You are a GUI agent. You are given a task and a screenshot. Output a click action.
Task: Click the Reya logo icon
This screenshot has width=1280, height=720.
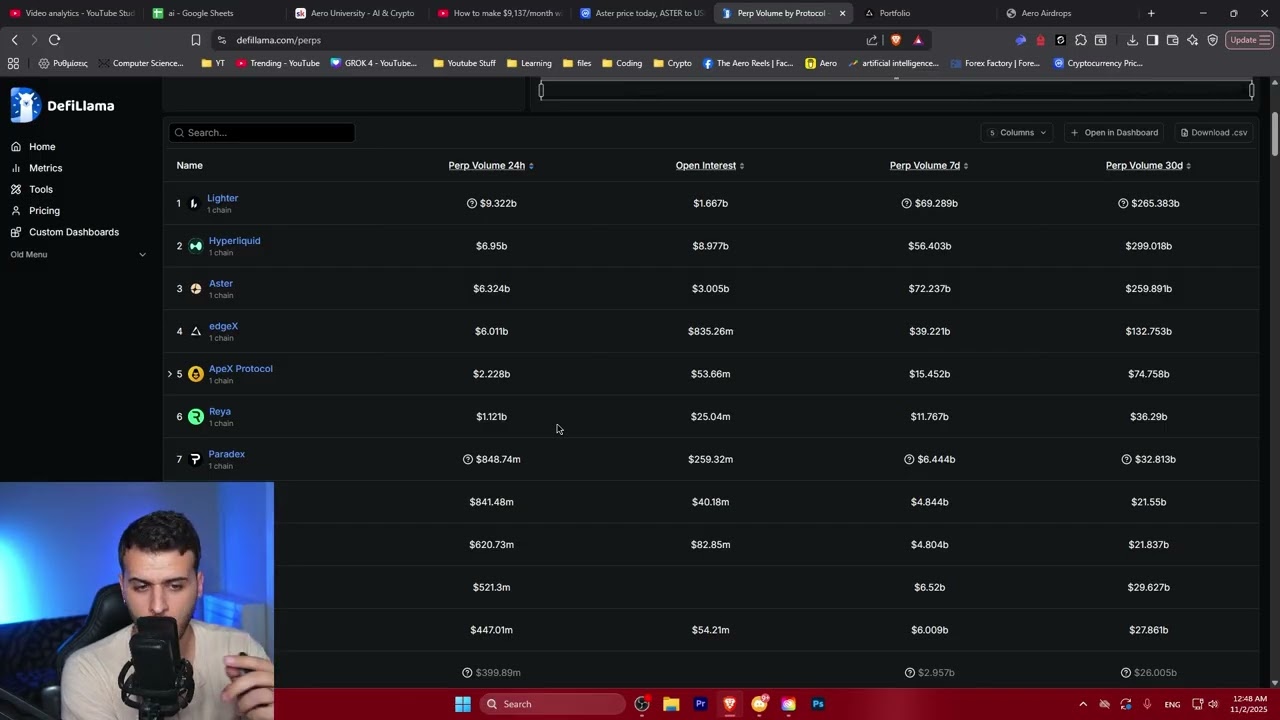(195, 417)
